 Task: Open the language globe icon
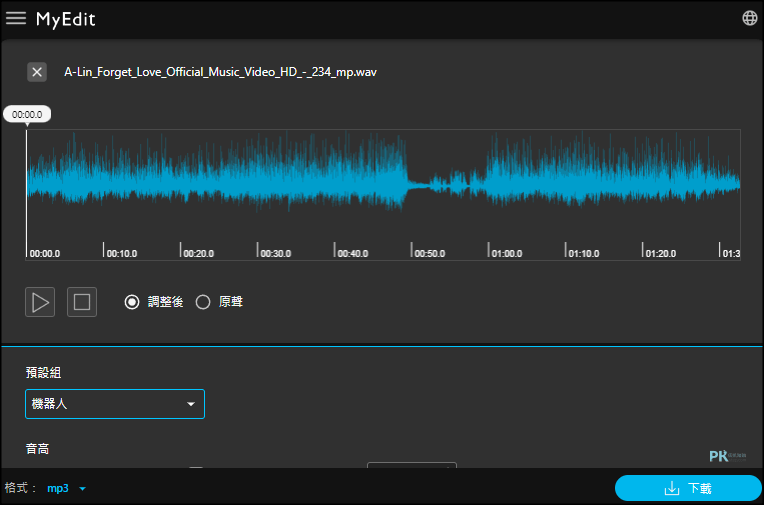click(x=749, y=18)
